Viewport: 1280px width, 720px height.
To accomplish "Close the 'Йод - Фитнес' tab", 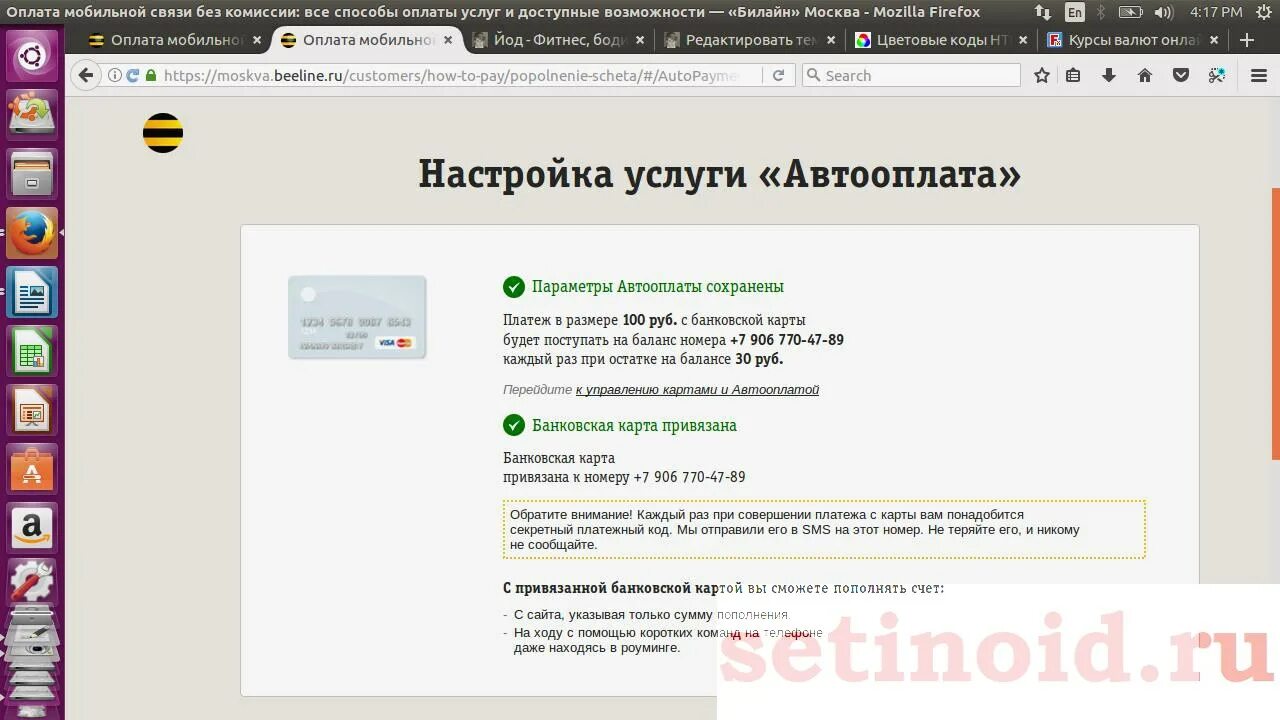I will point(640,40).
